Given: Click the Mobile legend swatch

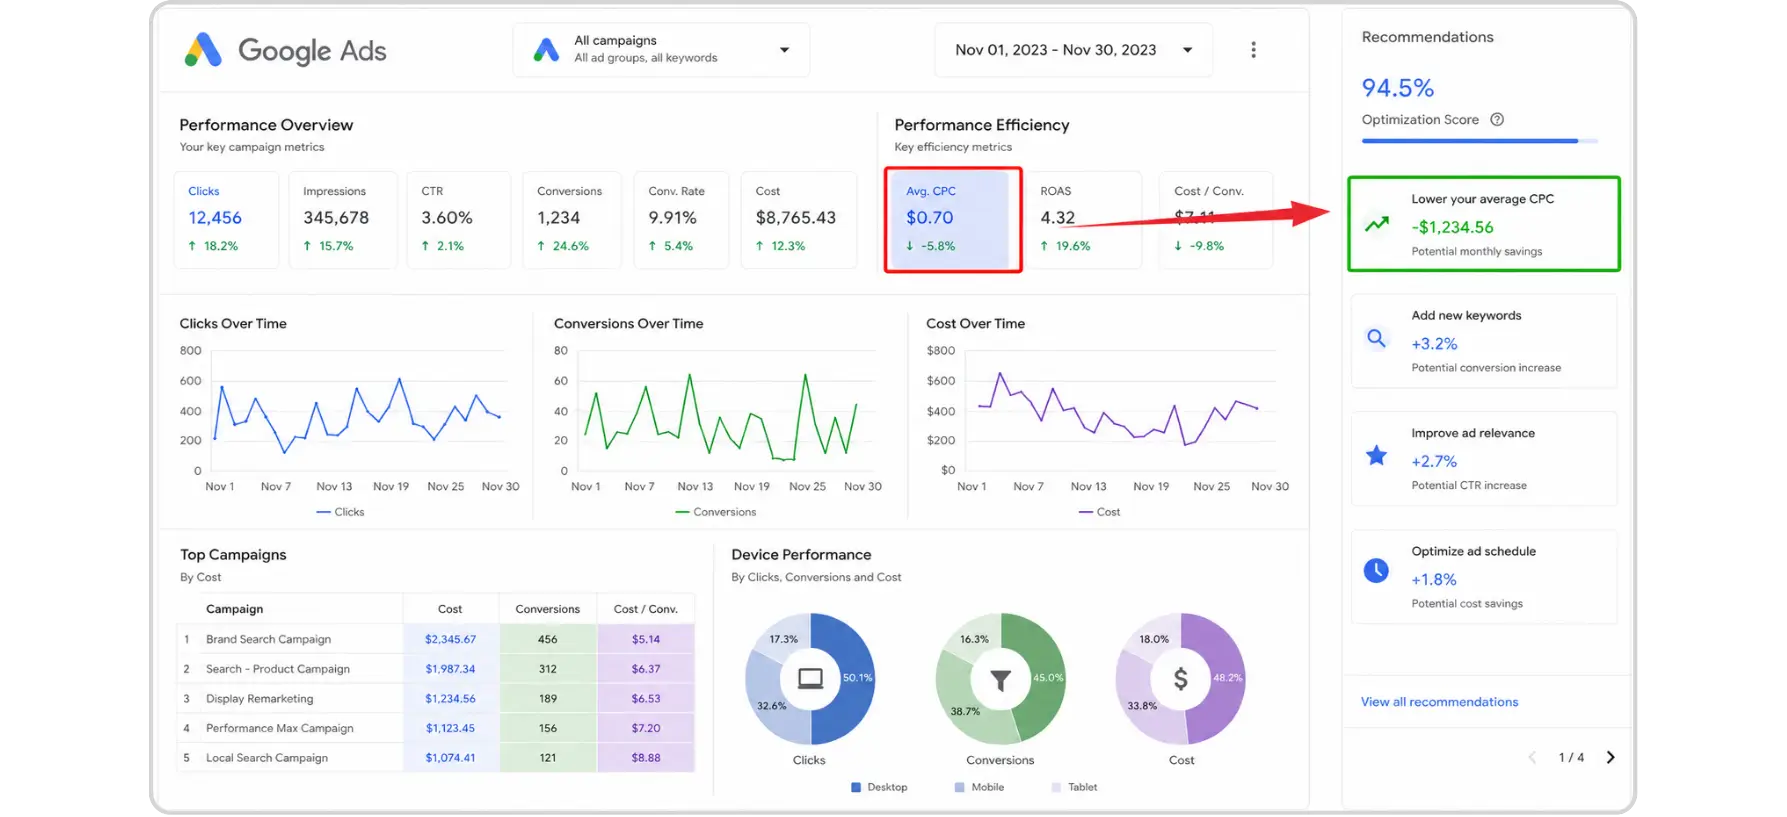Looking at the screenshot, I should click(960, 787).
